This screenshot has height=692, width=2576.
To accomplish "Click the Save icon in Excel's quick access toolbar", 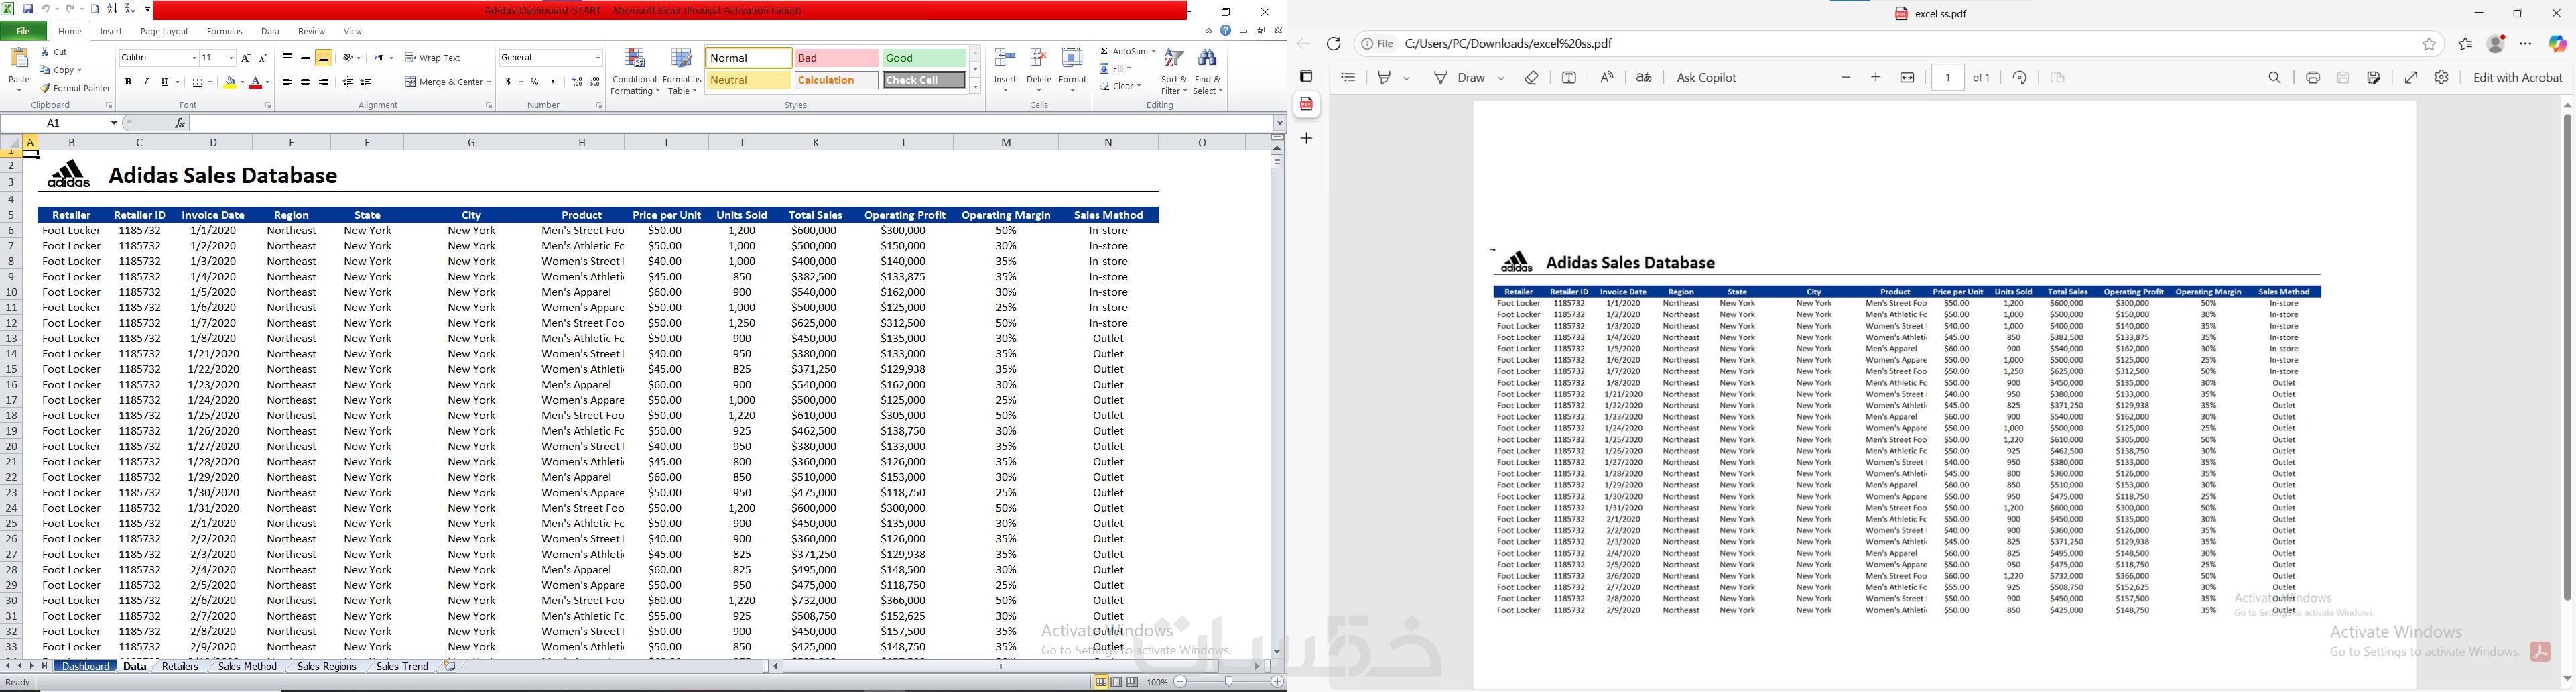I will 28,9.
